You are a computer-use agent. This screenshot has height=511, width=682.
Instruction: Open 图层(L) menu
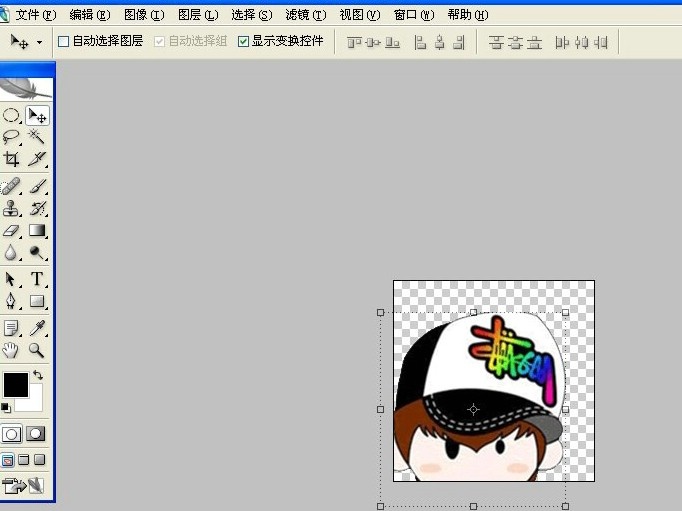point(198,15)
